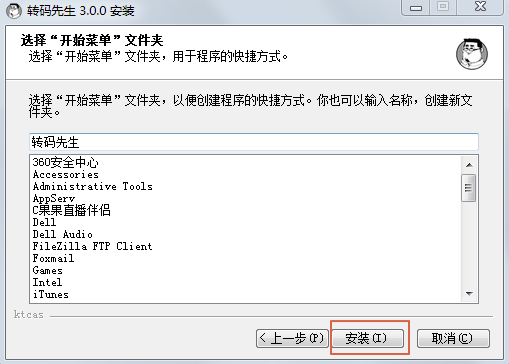Choose FileZilla FTP Client folder
Image resolution: width=509 pixels, height=364 pixels.
click(92, 246)
